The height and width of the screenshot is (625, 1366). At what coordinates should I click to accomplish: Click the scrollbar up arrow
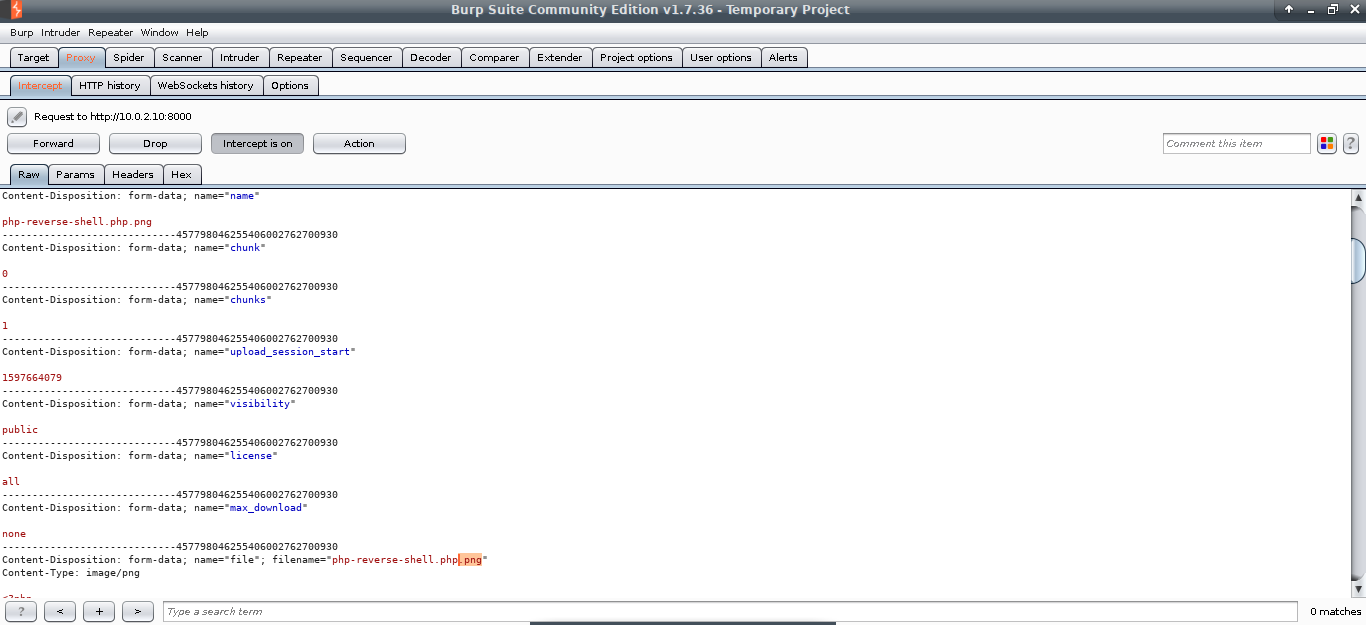point(1358,198)
